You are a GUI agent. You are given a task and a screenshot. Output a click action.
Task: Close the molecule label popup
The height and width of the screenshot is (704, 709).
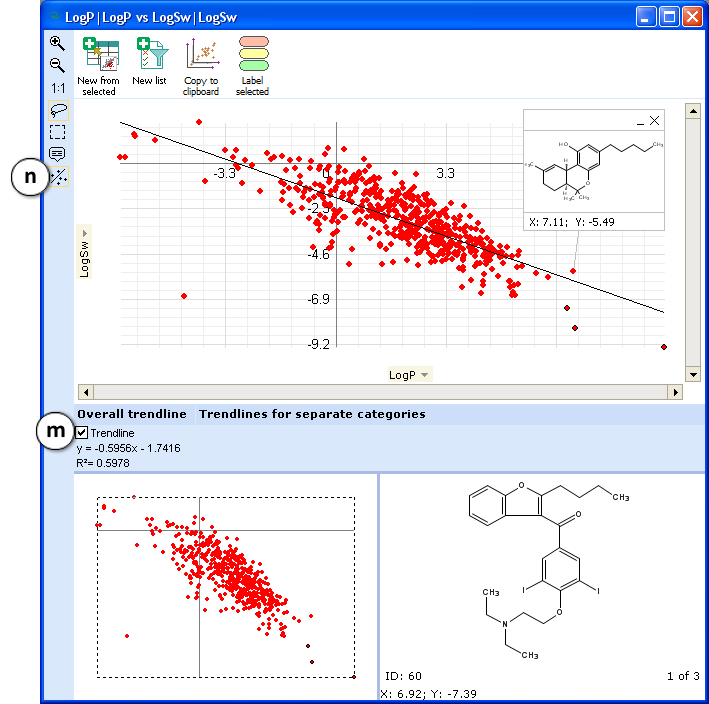(x=655, y=120)
